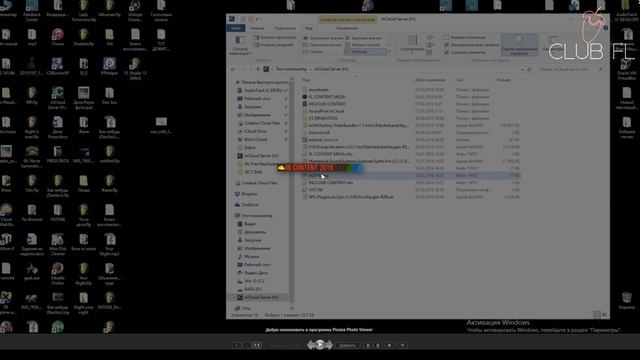
Task: Select the CDBurnerXP desktop icon
Action: [x=58, y=66]
